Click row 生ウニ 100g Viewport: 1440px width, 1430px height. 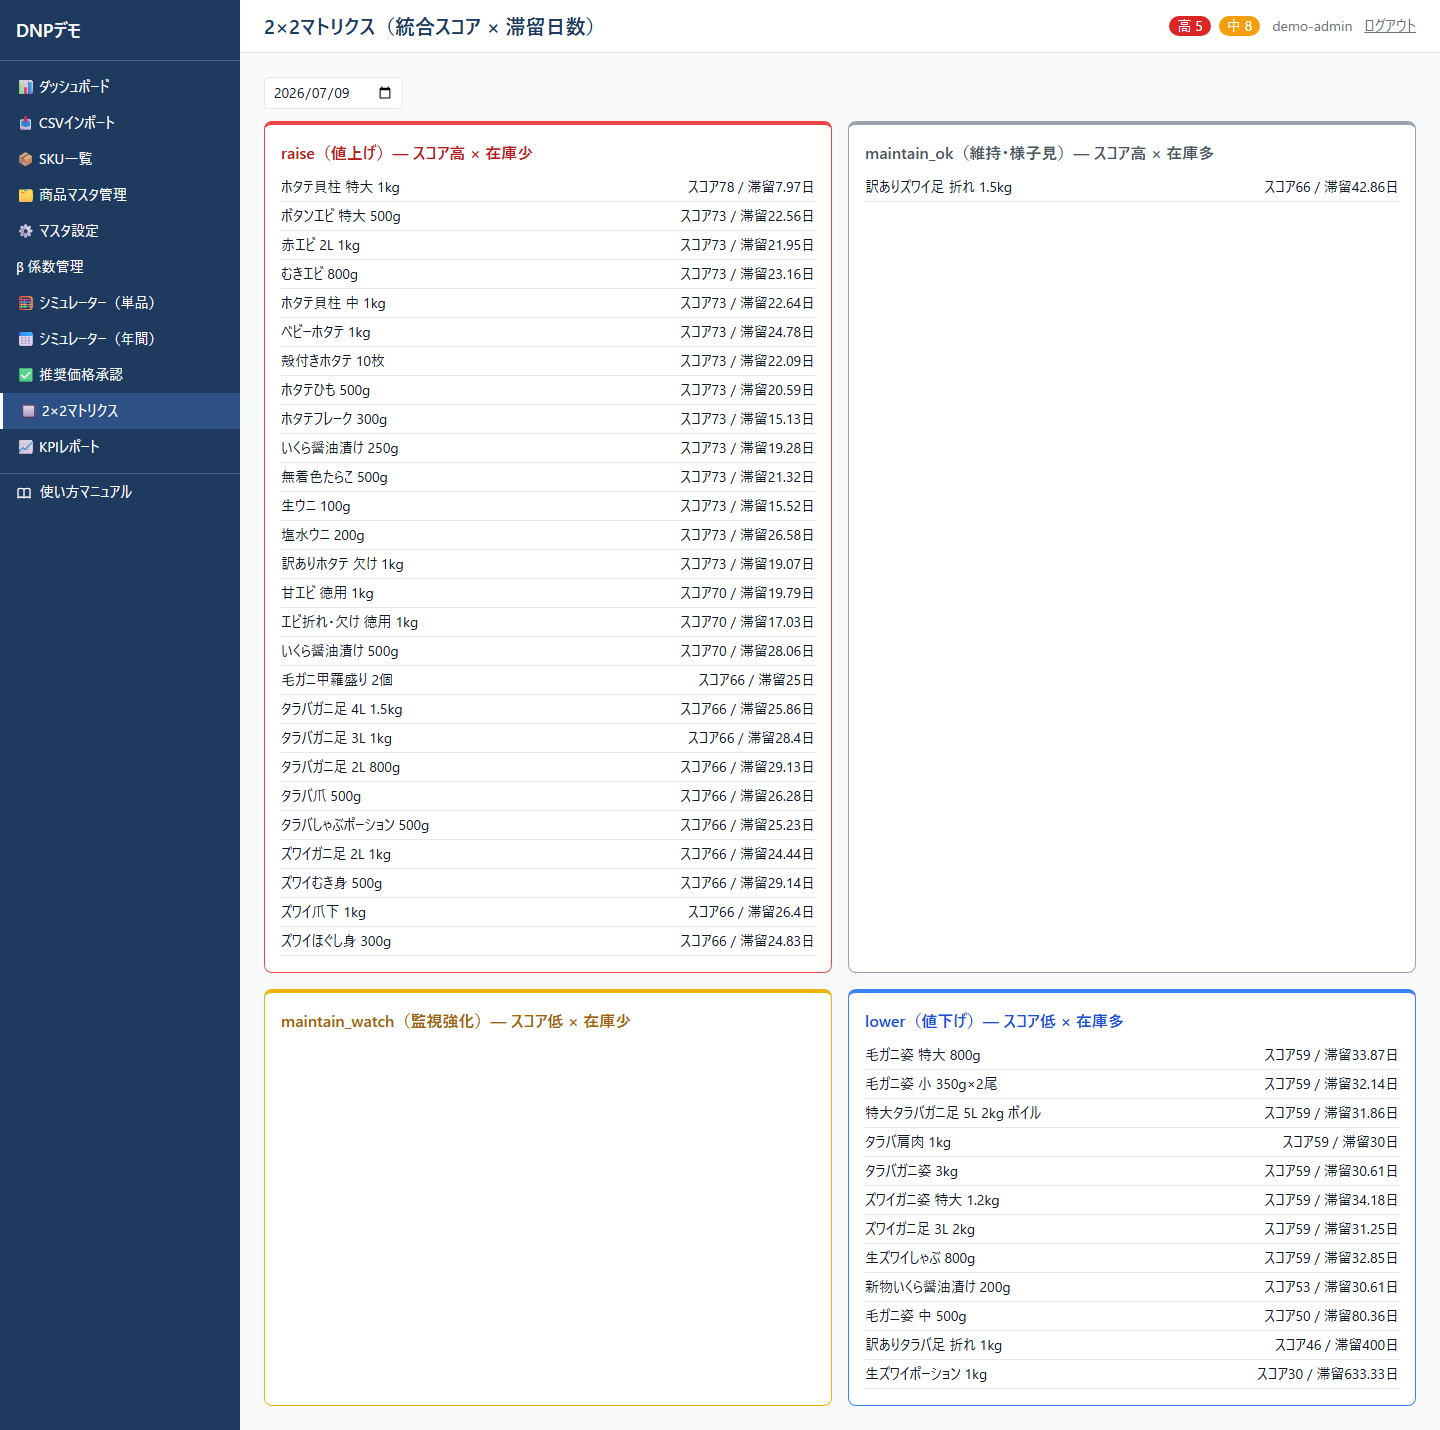click(x=548, y=506)
